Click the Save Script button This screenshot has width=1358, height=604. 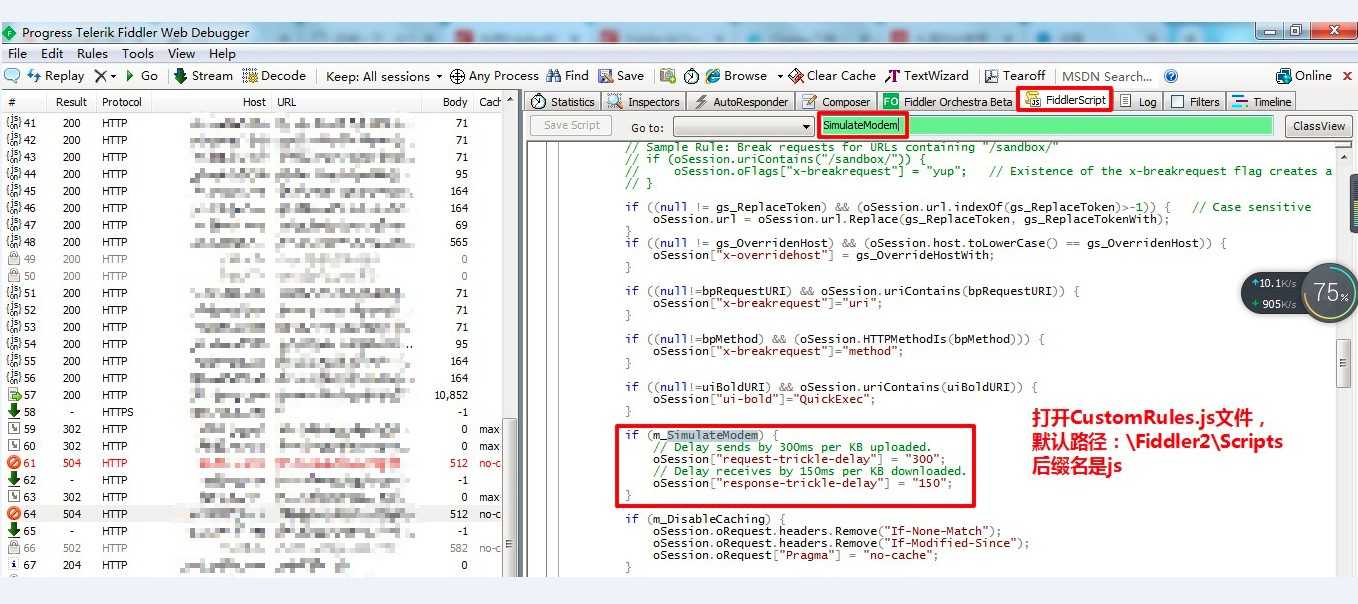click(571, 126)
